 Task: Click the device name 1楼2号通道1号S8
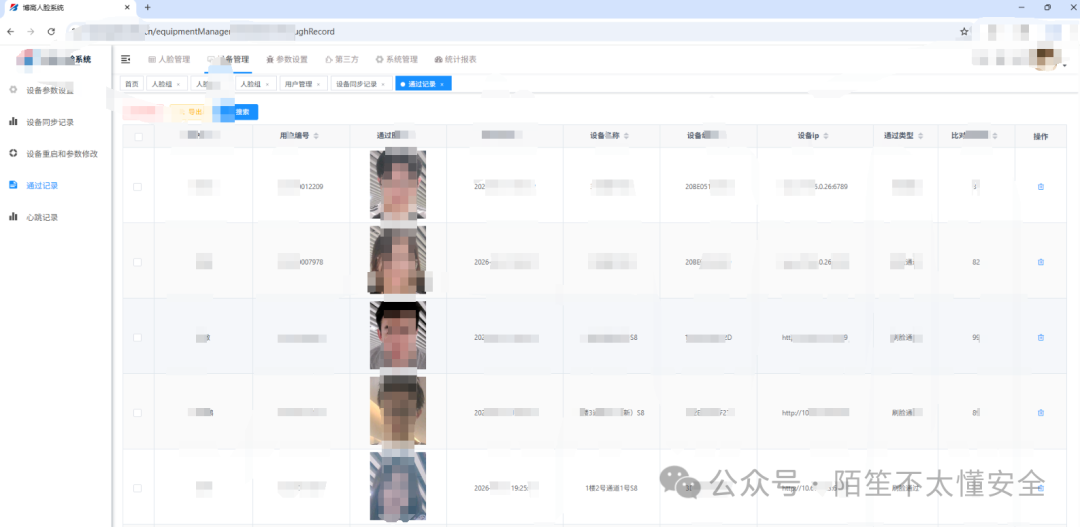(x=611, y=488)
